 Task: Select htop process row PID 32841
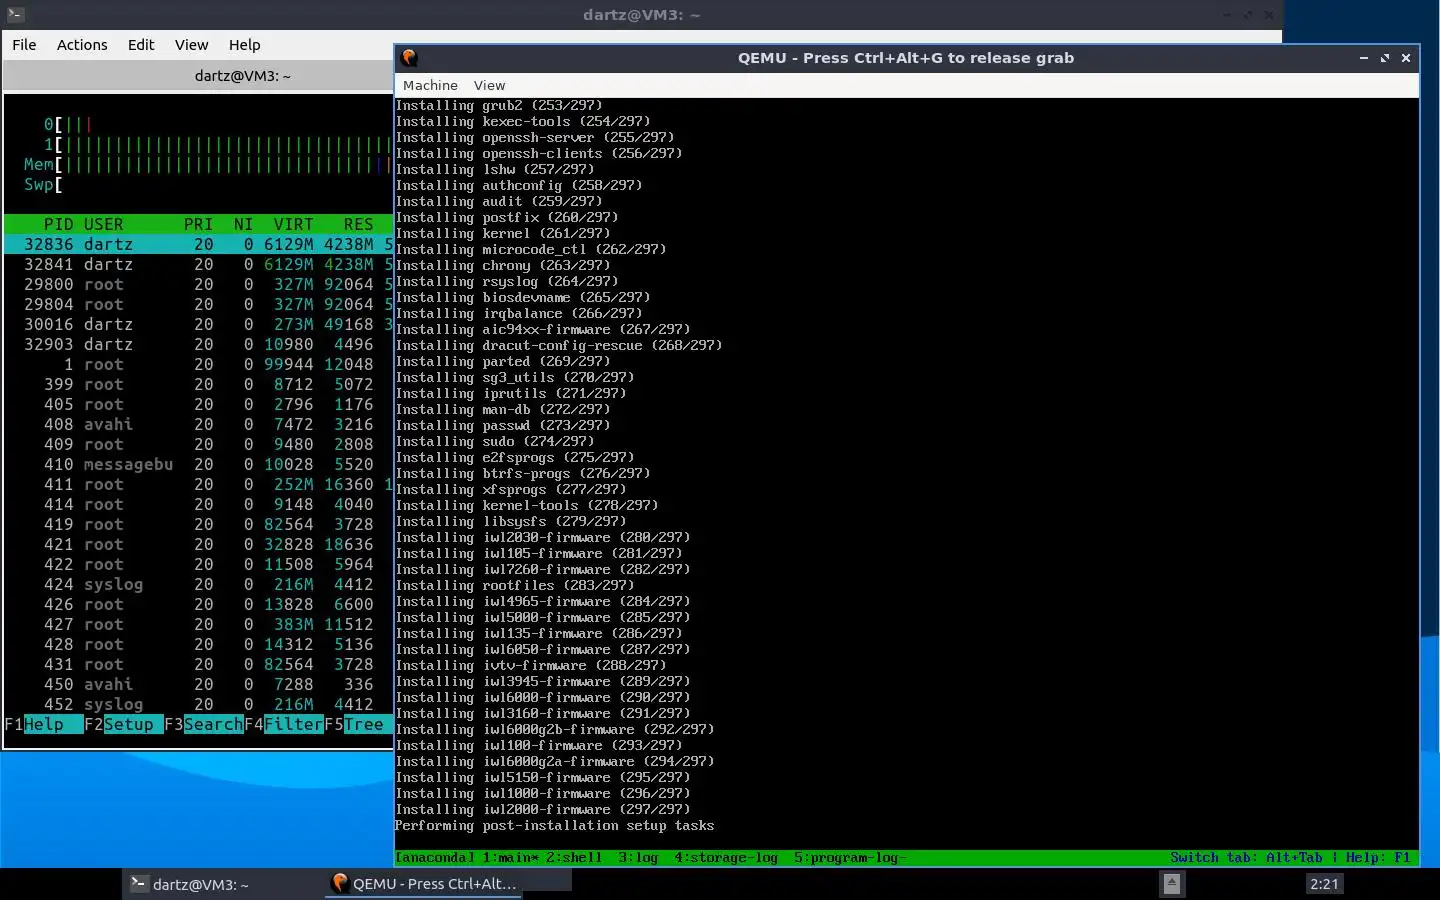click(199, 264)
